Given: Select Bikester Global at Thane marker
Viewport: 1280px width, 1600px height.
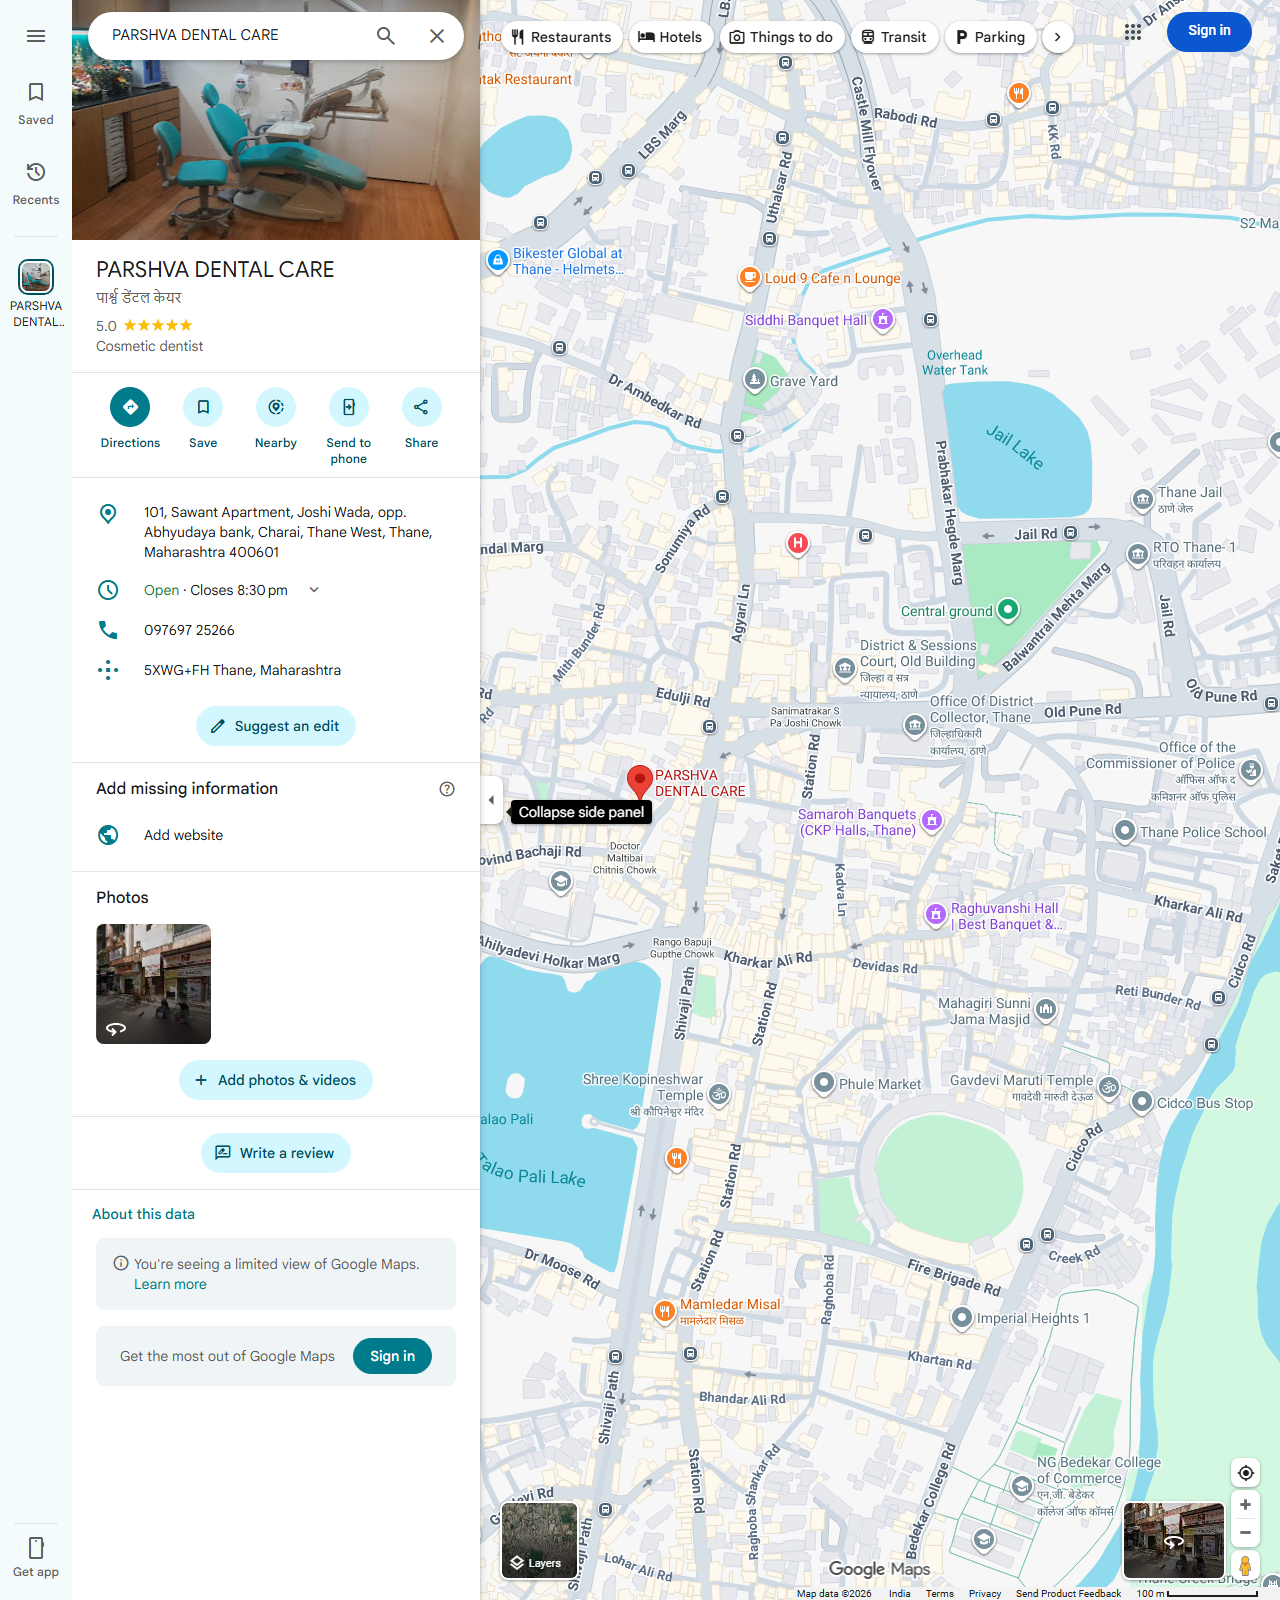Looking at the screenshot, I should (497, 261).
